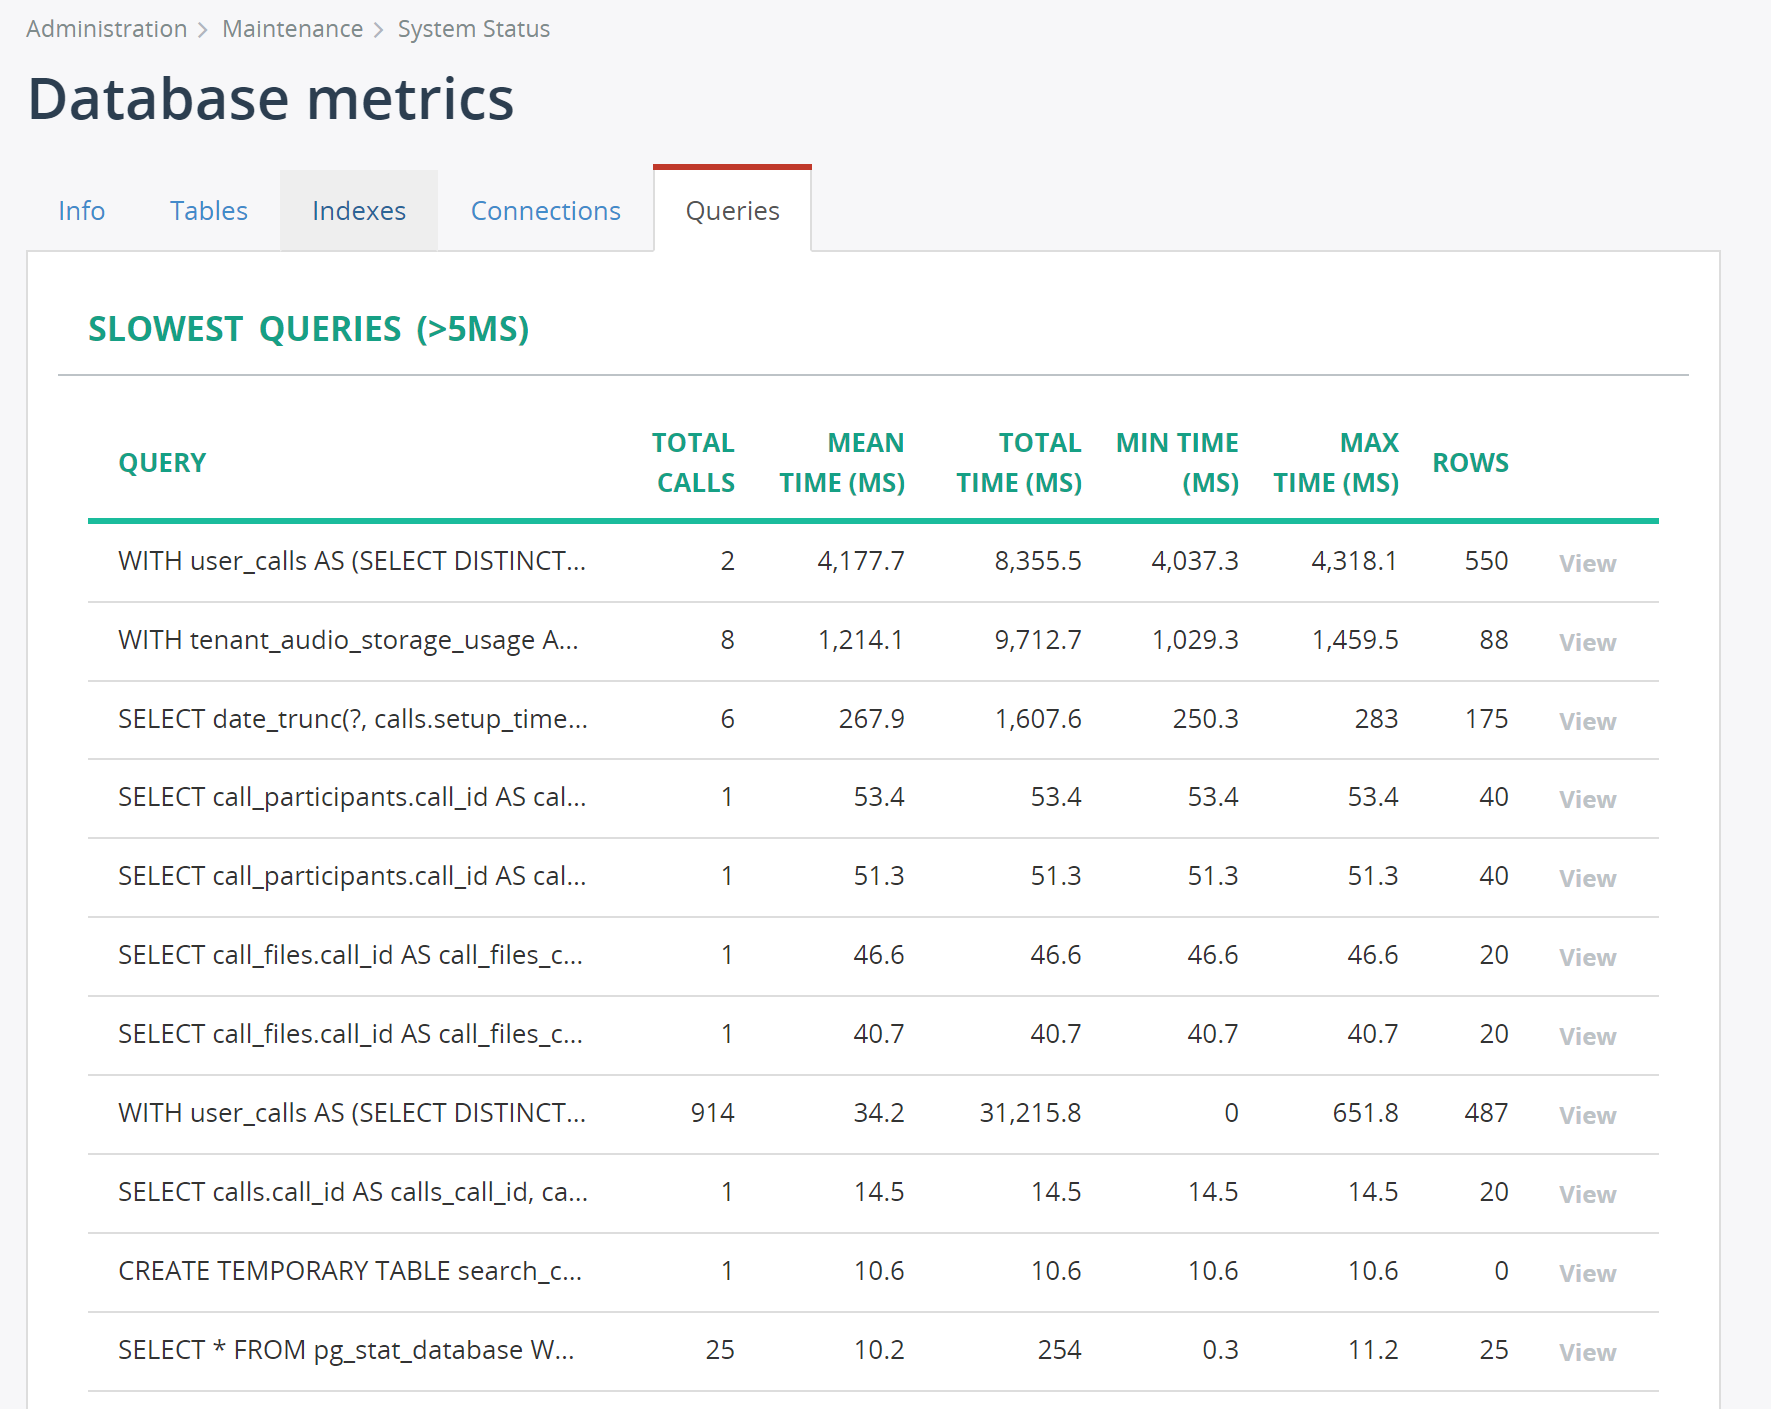Open the Info tab
Viewport: 1771px width, 1409px height.
tap(82, 211)
